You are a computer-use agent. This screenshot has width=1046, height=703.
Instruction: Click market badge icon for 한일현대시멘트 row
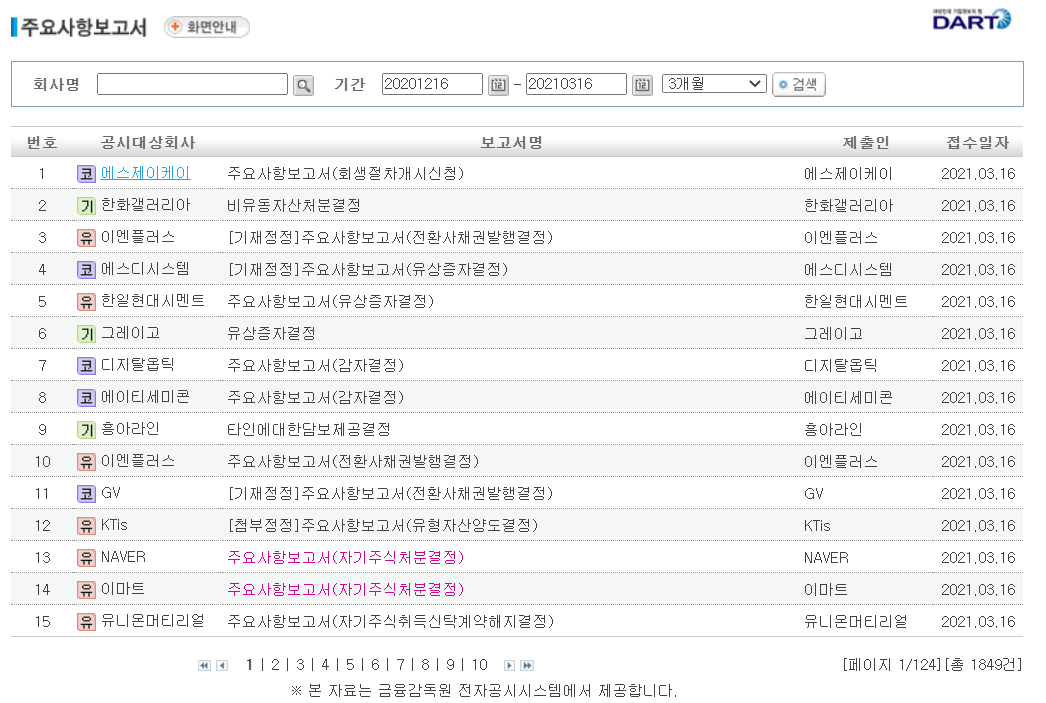(86, 302)
